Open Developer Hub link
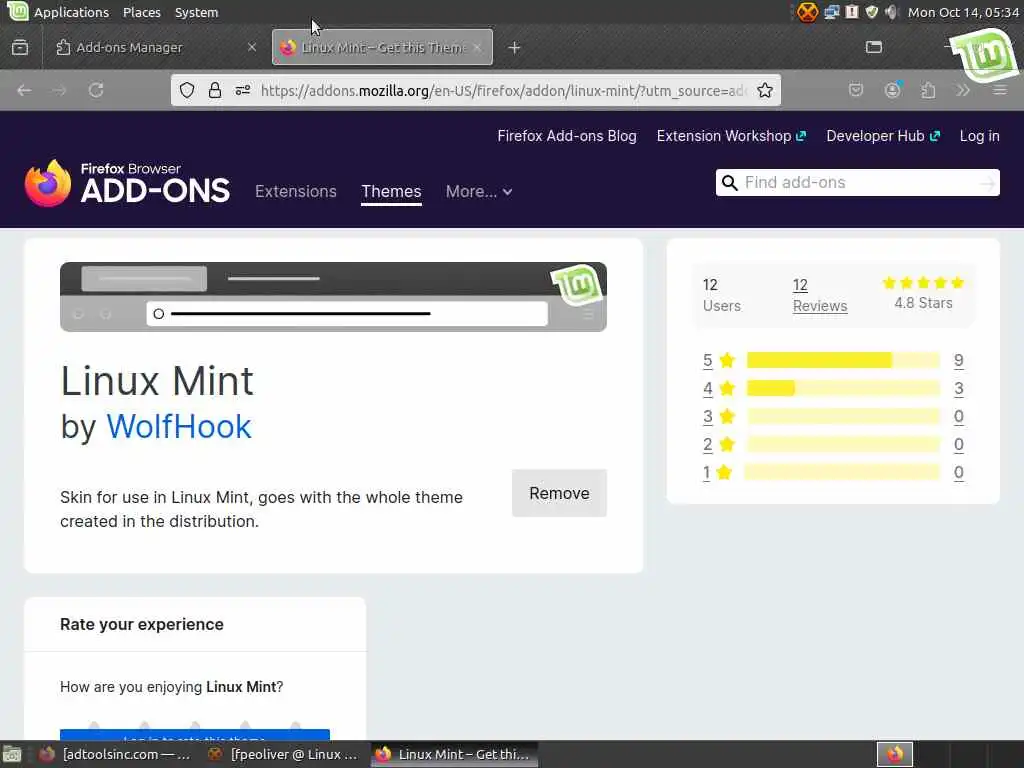Screen dimensions: 1024x768 (x=883, y=136)
